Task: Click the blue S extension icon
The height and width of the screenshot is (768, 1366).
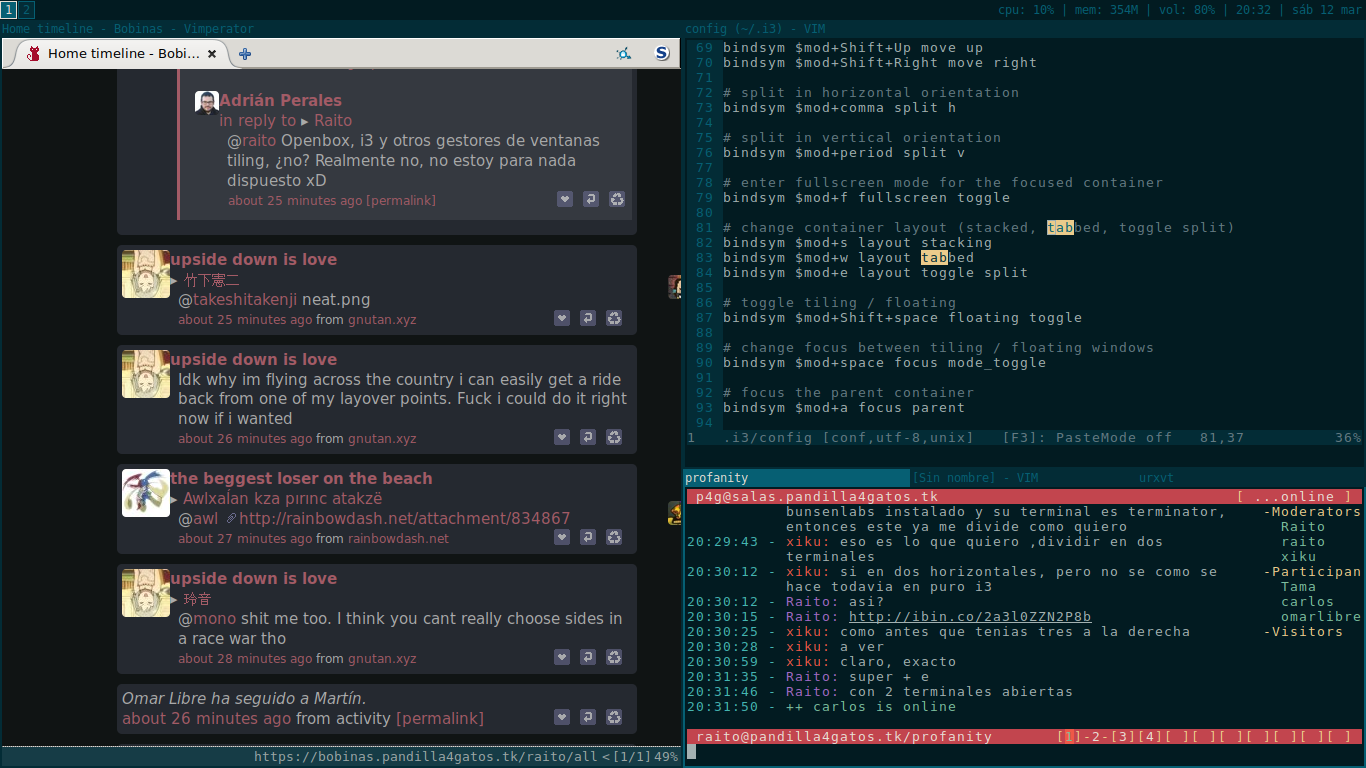Action: coord(661,54)
